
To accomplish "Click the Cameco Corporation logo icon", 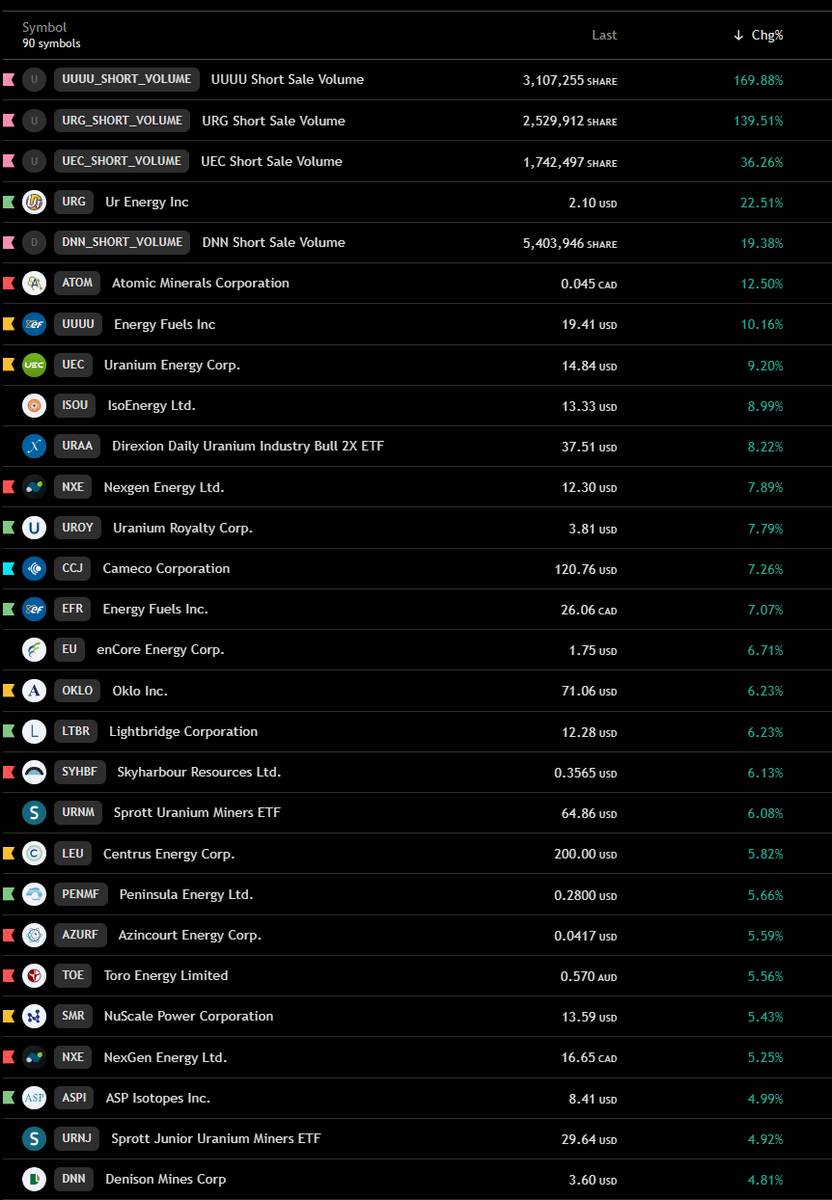I will point(34,569).
